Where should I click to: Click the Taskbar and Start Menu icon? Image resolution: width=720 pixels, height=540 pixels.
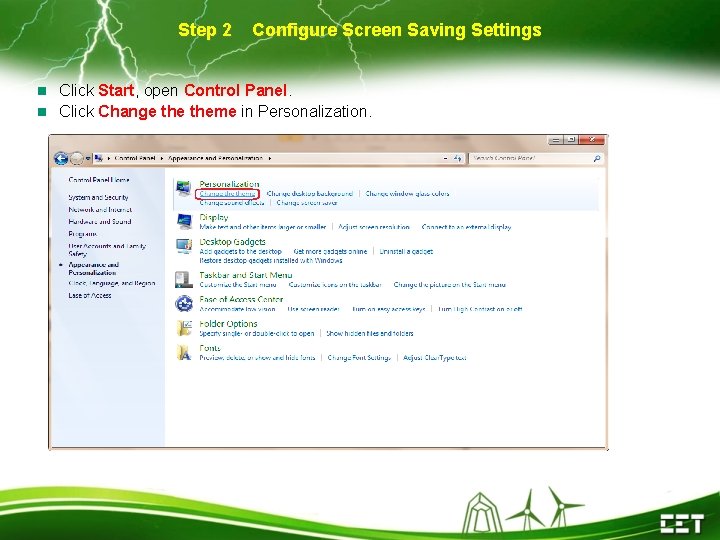click(184, 279)
